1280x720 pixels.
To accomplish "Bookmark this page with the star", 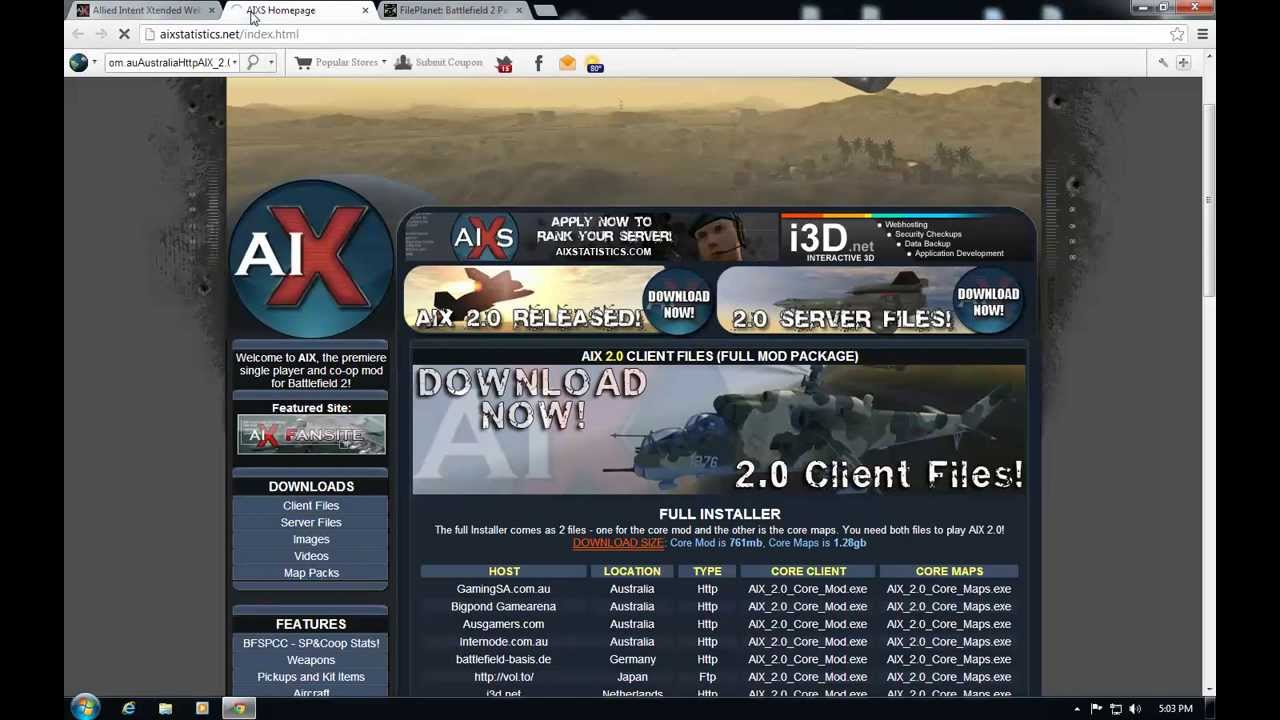I will click(x=1177, y=34).
